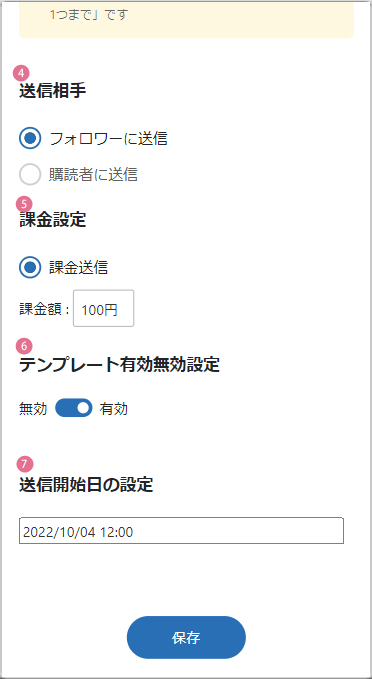Click the 有効 label beside the switch

pyautogui.click(x=113, y=409)
